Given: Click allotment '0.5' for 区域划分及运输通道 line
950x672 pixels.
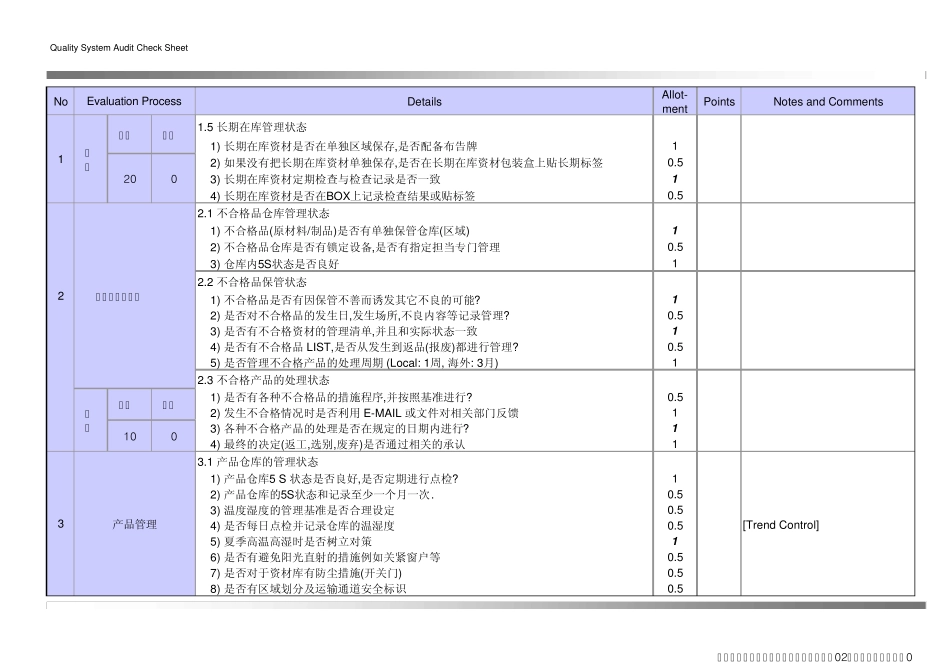Looking at the screenshot, I should pos(675,588).
